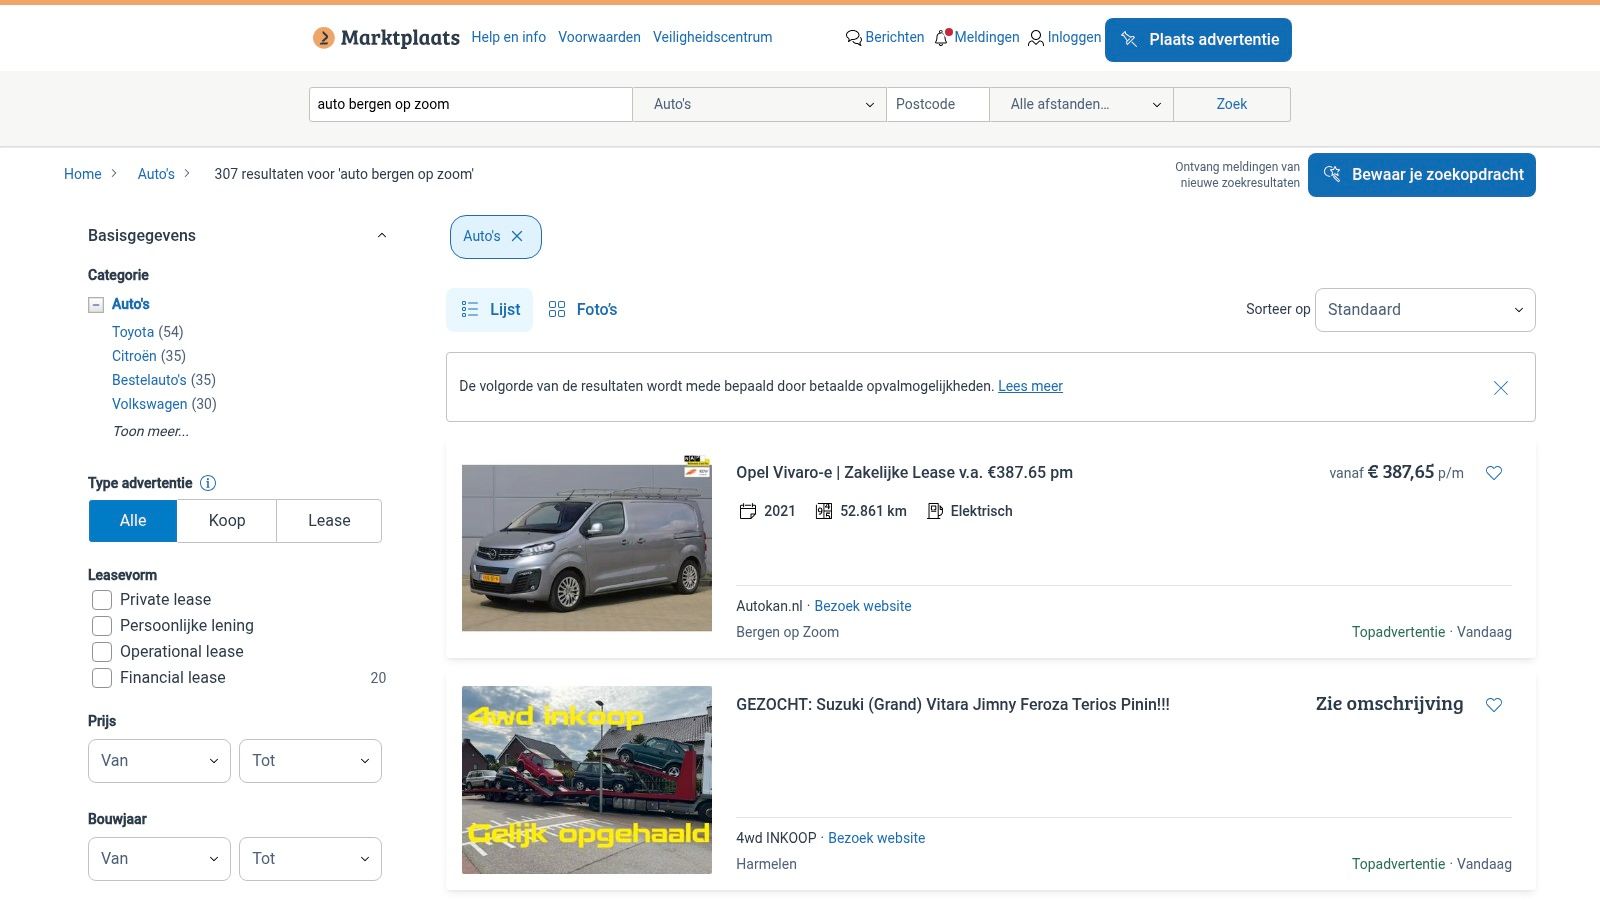Viewport: 1600px width, 900px height.
Task: Check the Operational lease option
Action: tap(102, 652)
